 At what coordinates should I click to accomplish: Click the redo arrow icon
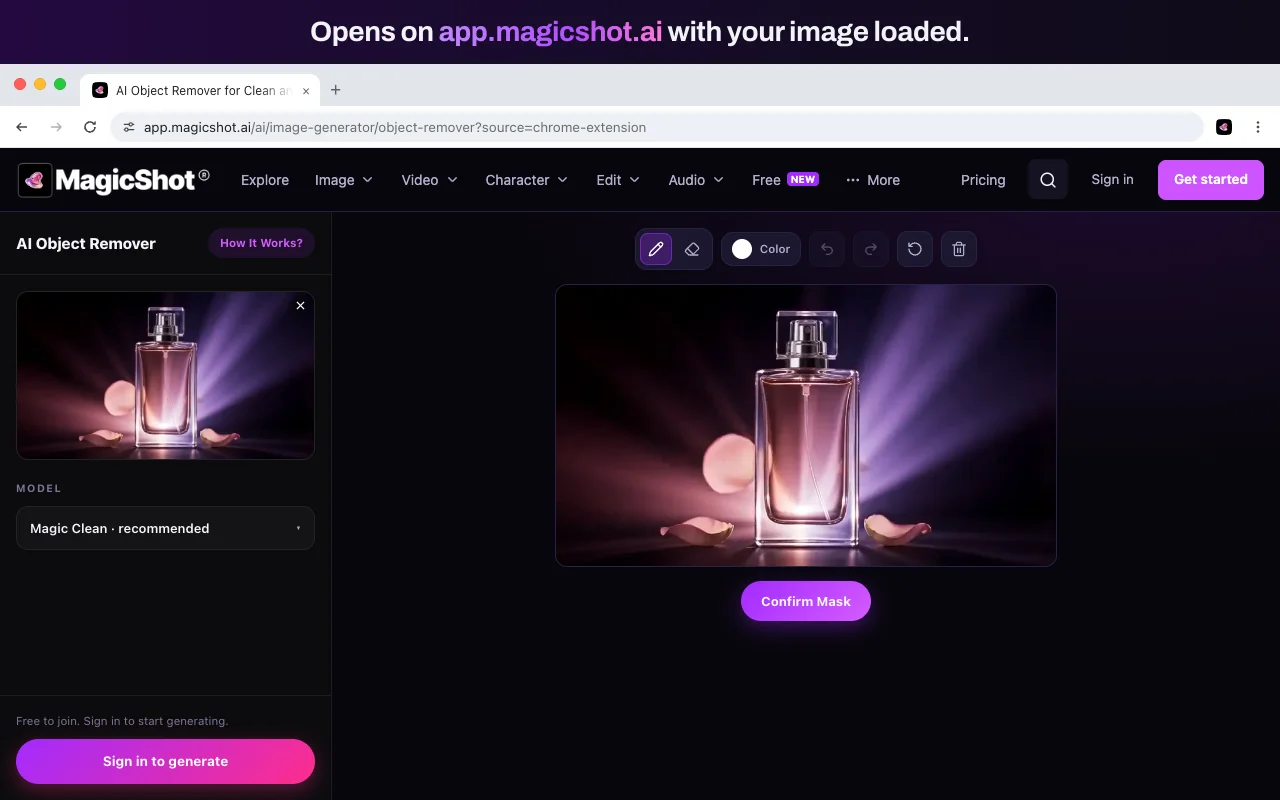pos(871,249)
